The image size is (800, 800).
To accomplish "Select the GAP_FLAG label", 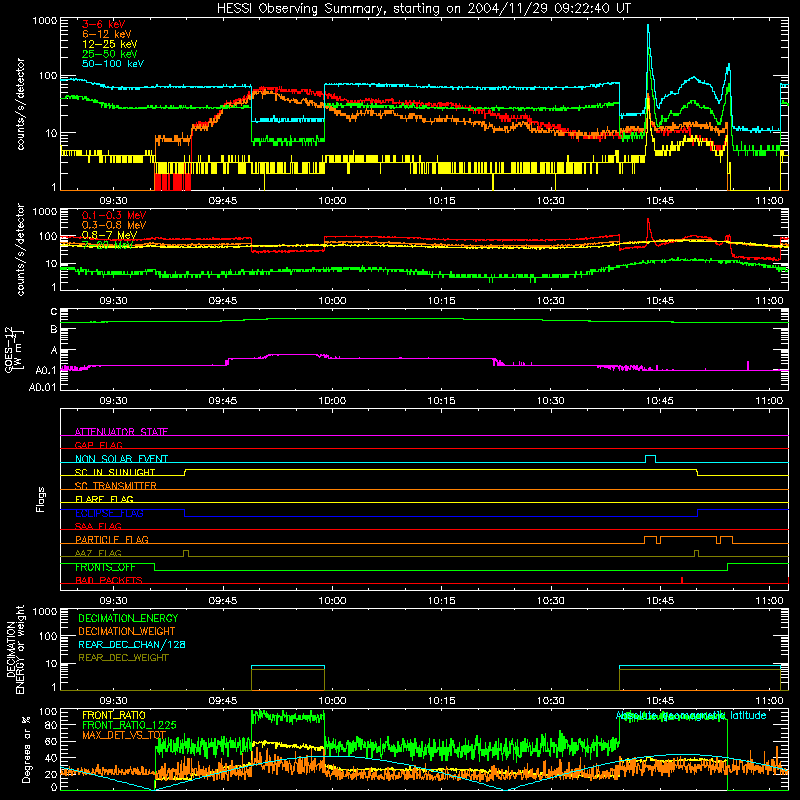I will tap(98, 445).
